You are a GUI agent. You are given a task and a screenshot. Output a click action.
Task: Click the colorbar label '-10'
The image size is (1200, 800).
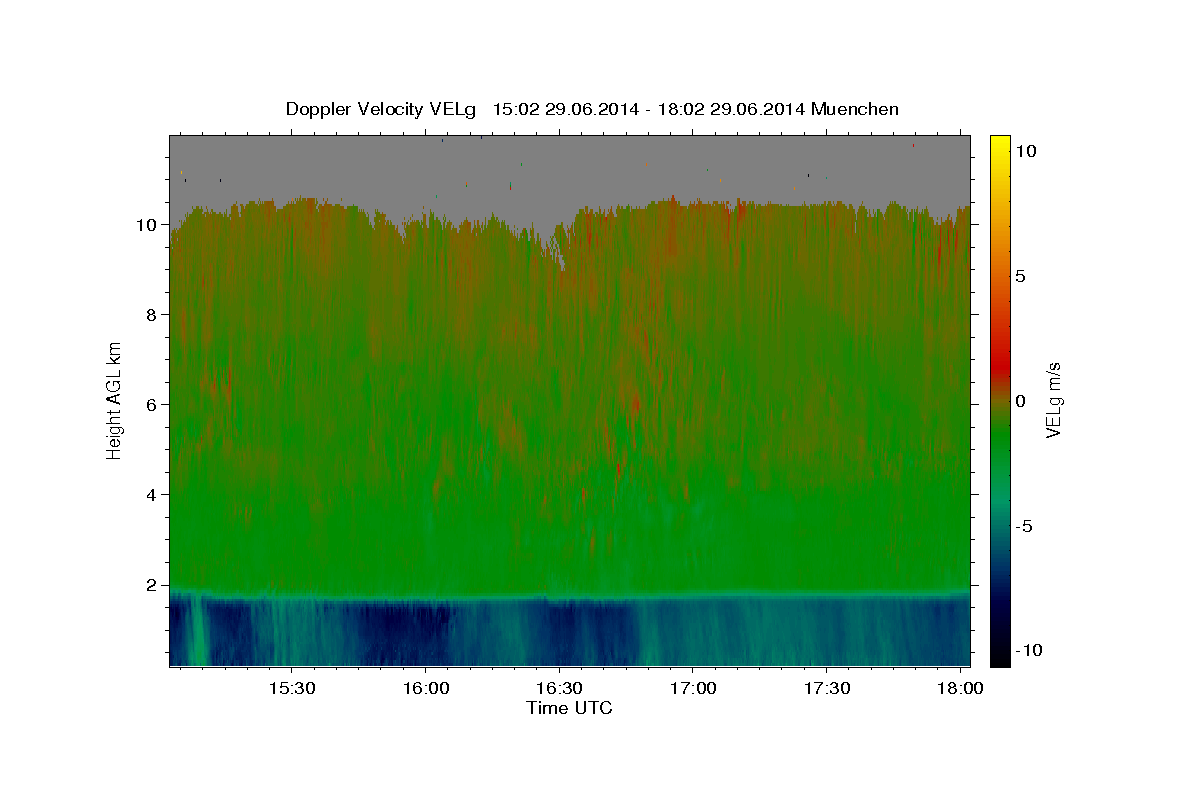point(1029,650)
